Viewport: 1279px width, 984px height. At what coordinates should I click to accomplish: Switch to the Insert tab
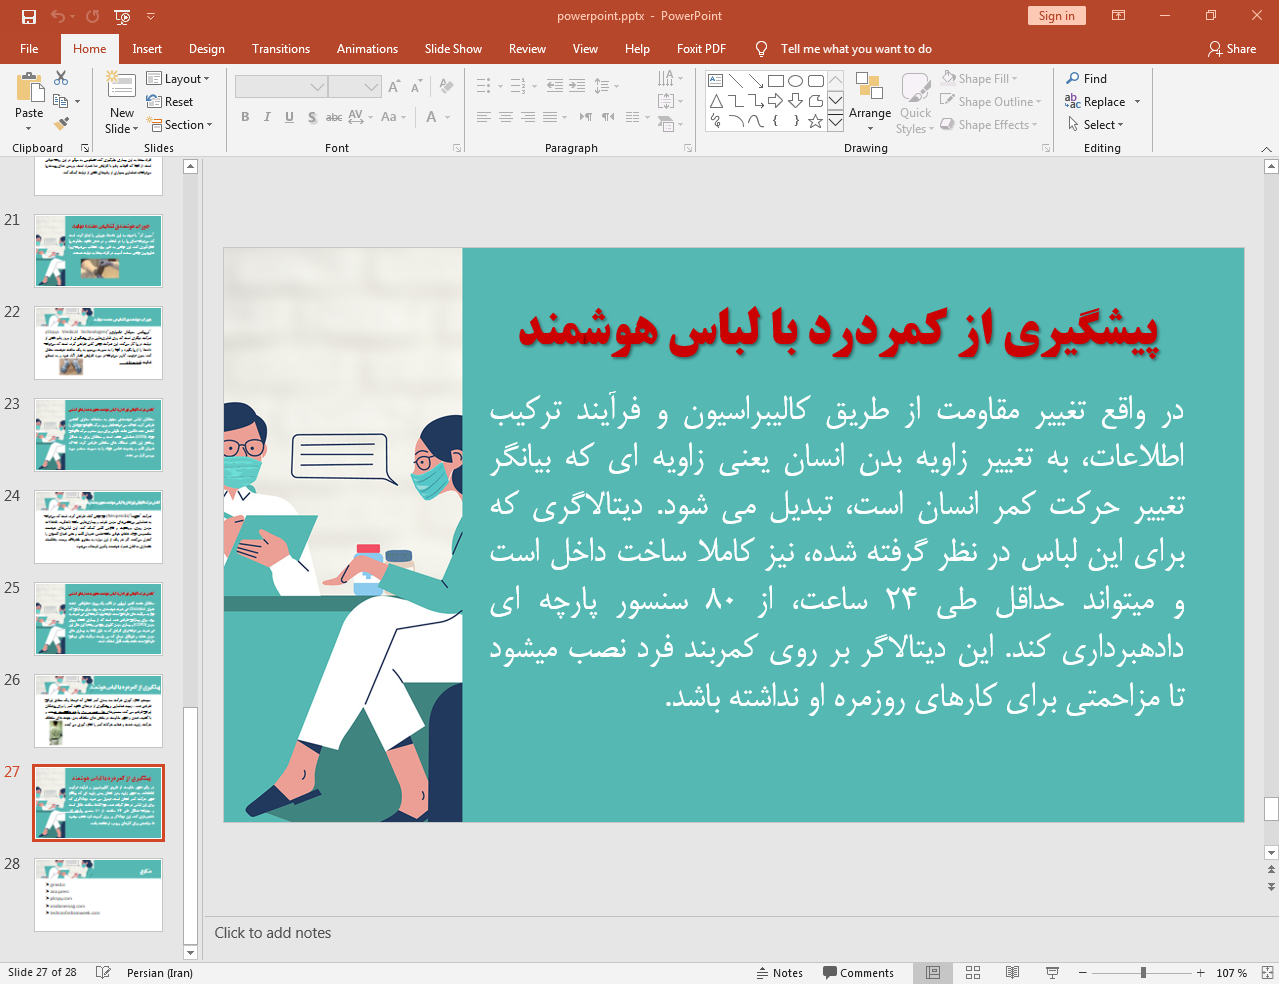pyautogui.click(x=147, y=49)
